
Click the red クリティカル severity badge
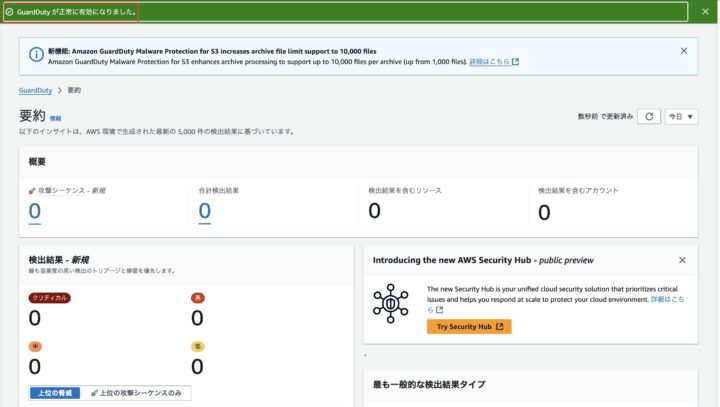(50, 298)
